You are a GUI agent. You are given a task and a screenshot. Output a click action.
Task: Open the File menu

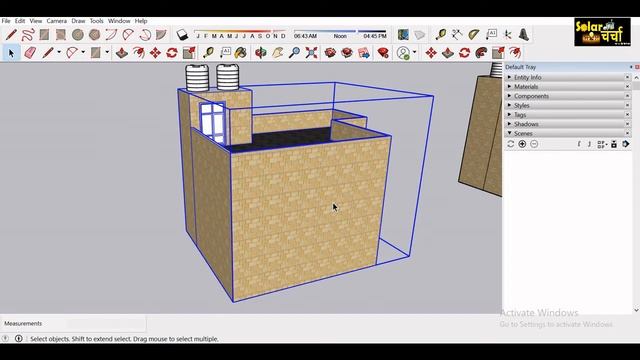pyautogui.click(x=6, y=21)
